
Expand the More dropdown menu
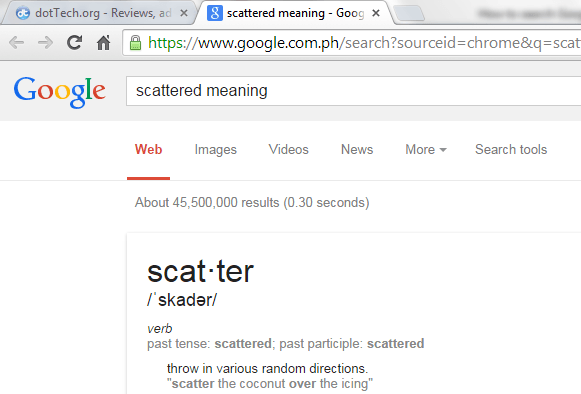[x=426, y=149]
